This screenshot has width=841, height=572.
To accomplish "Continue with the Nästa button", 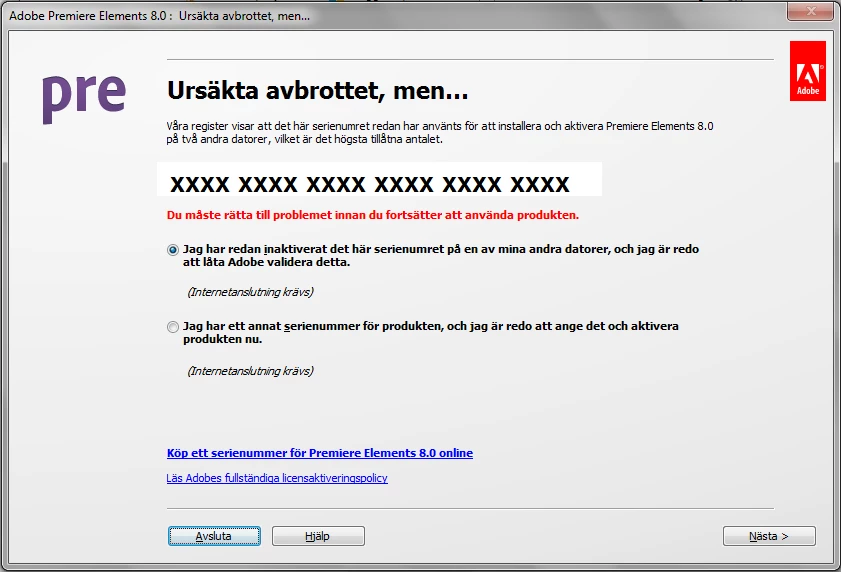I will click(x=769, y=536).
